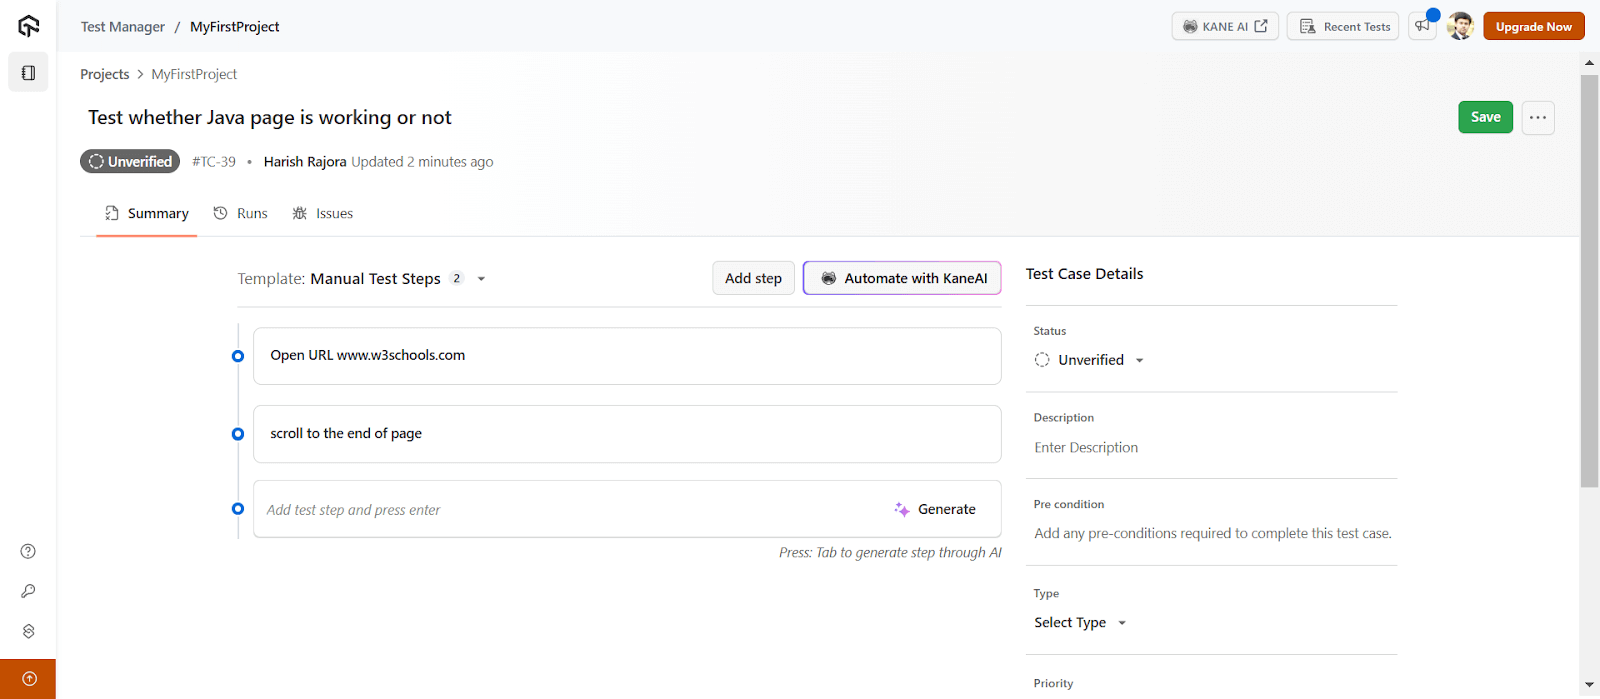The image size is (1600, 699).
Task: Click Upgrade Now button
Action: [x=1534, y=26]
